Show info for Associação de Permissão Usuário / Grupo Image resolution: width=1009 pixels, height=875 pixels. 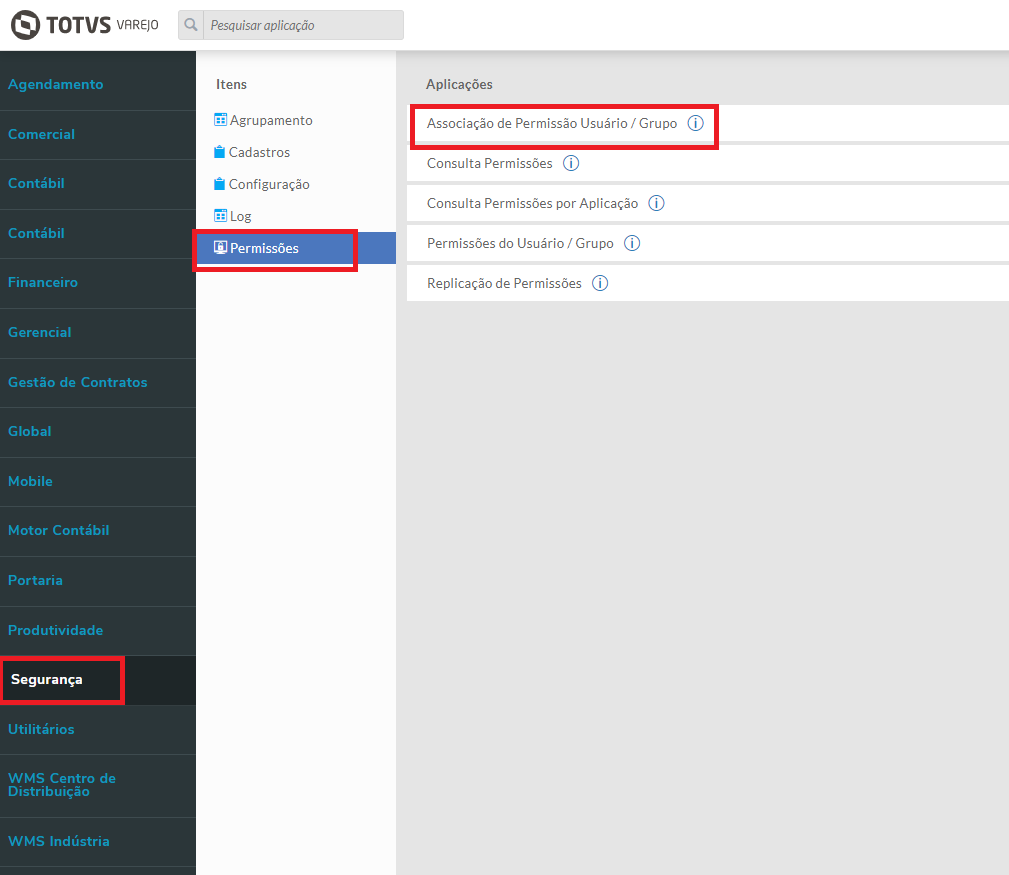(696, 123)
